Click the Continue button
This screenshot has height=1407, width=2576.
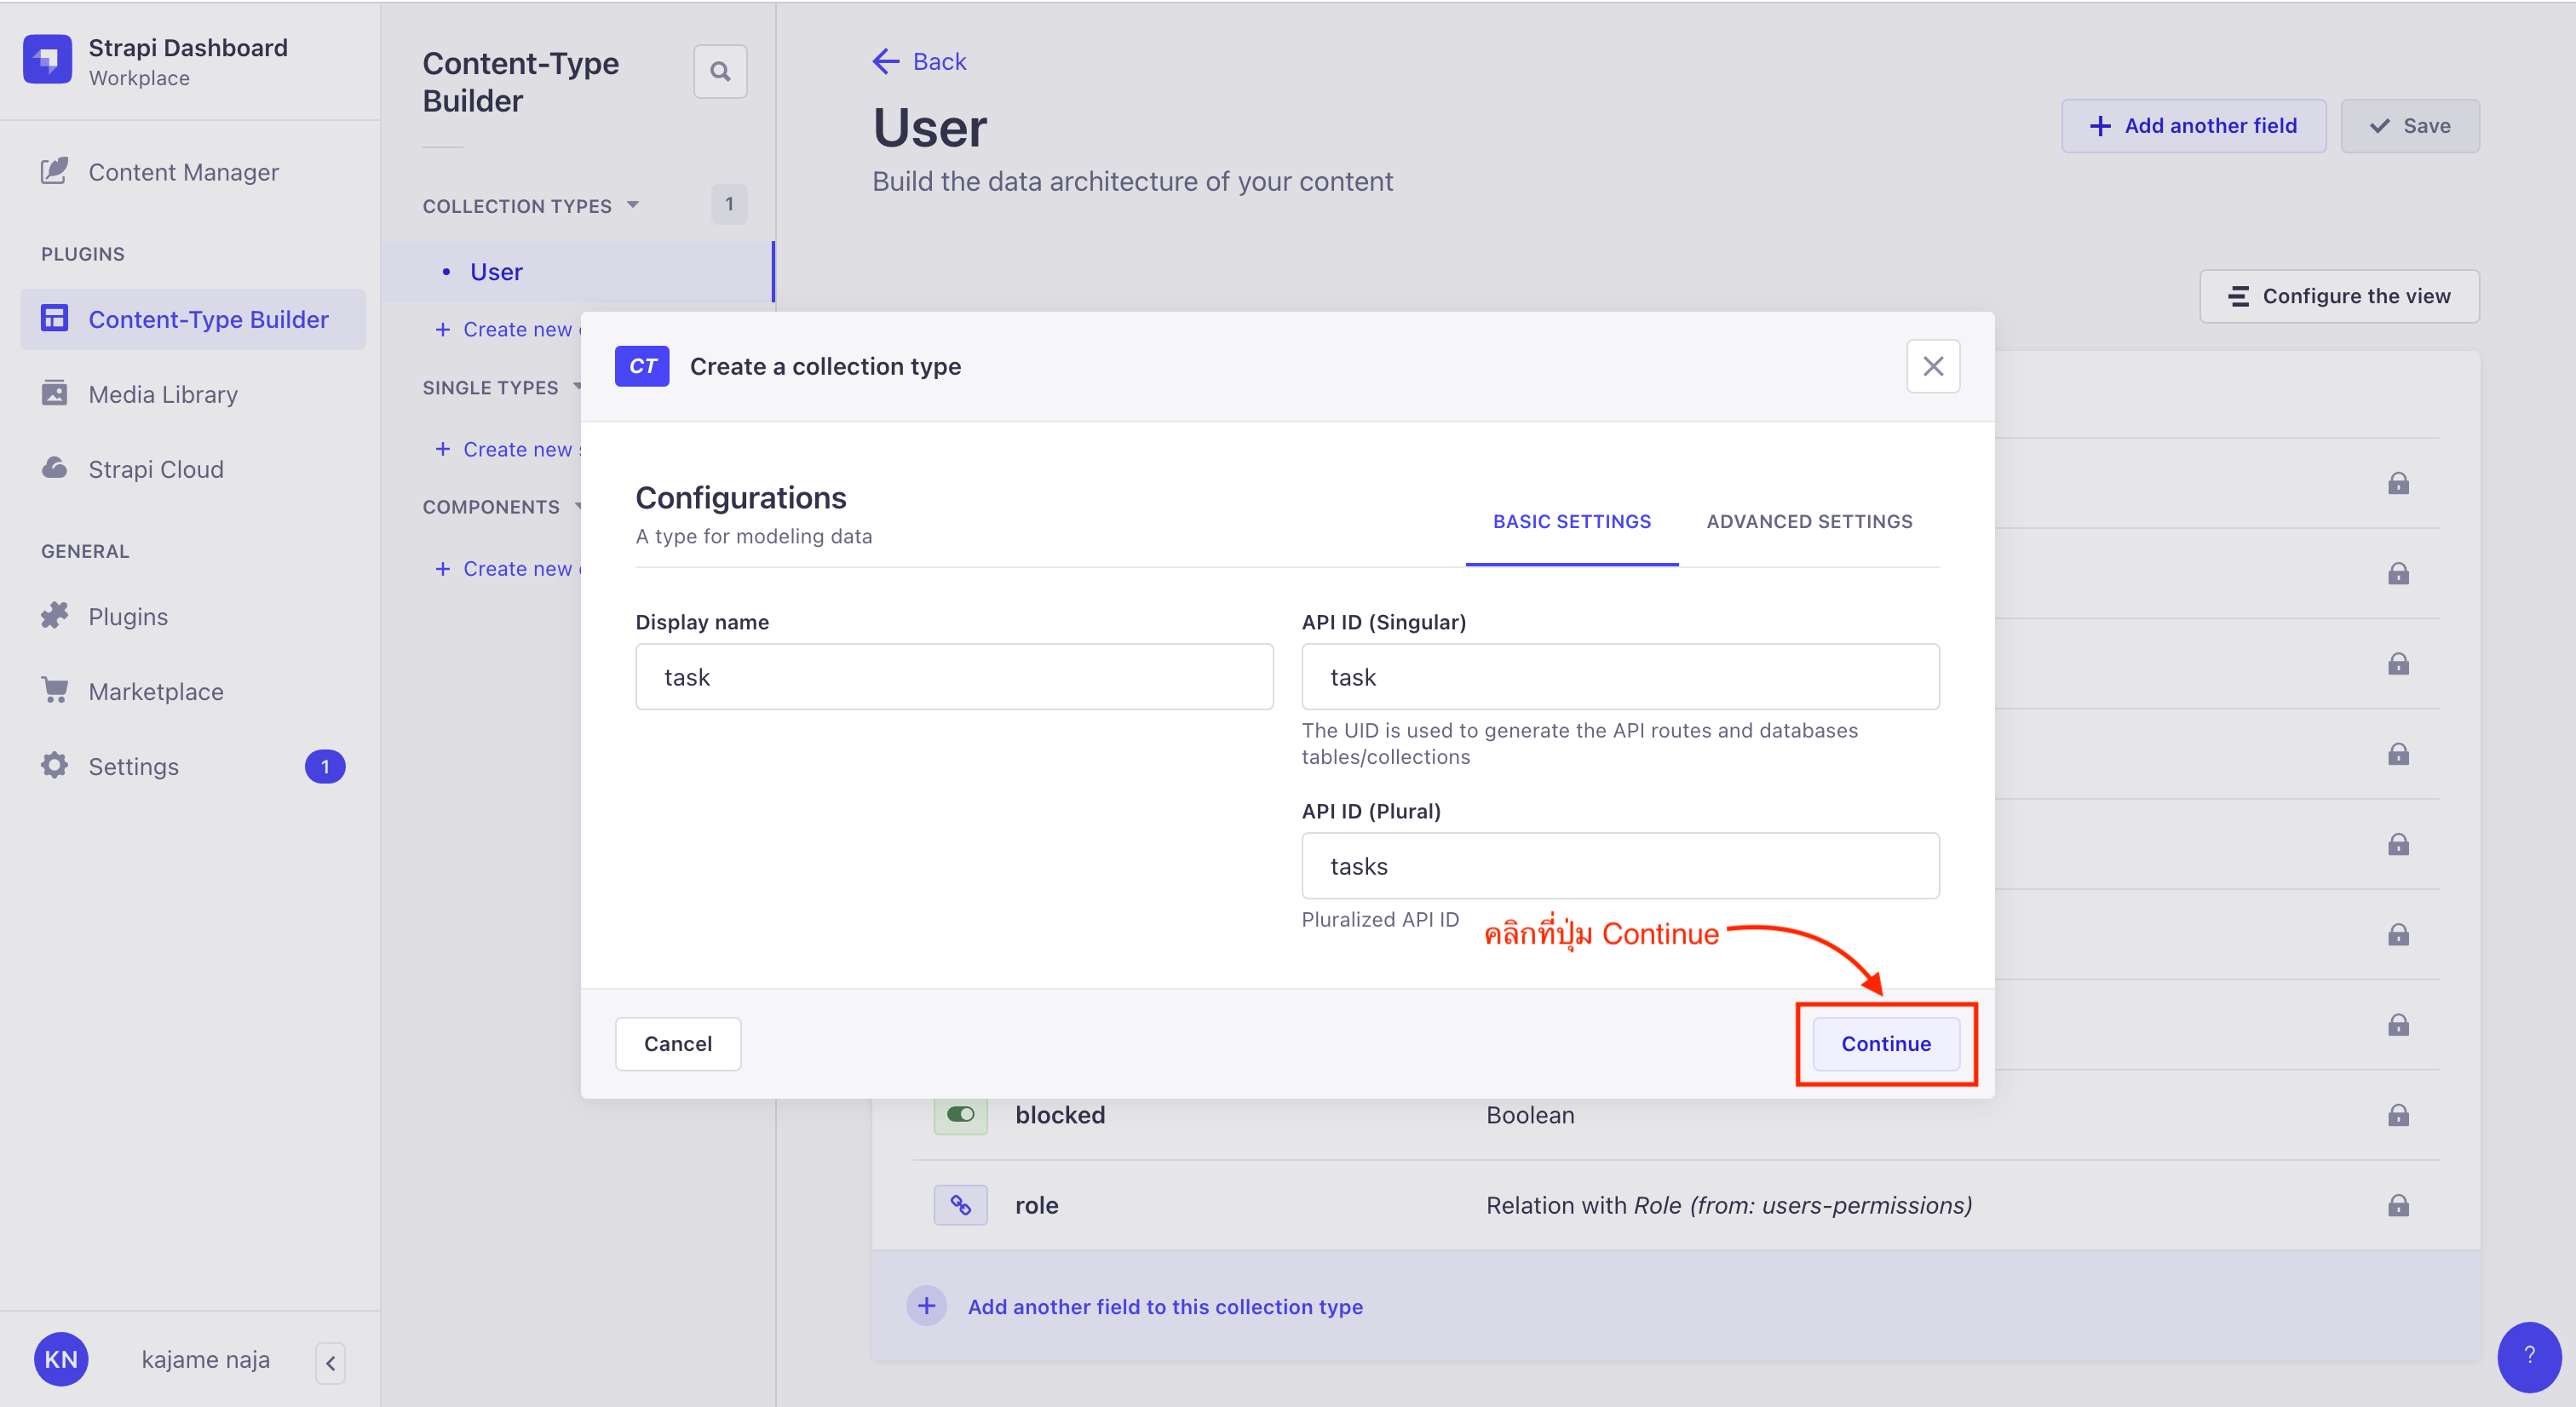1885,1043
